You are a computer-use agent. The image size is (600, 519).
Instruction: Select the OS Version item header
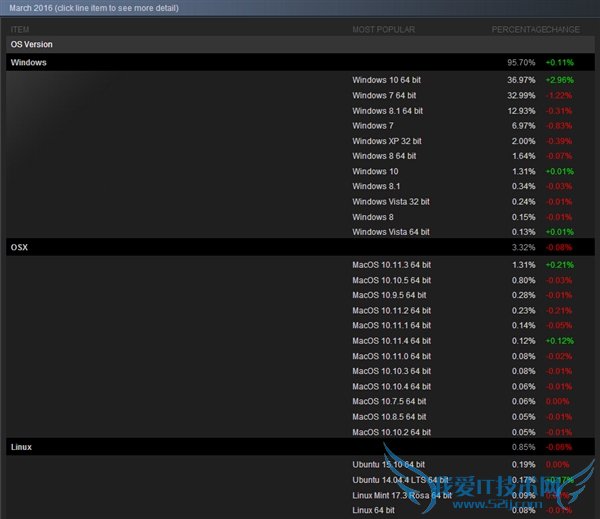pyautogui.click(x=300, y=44)
